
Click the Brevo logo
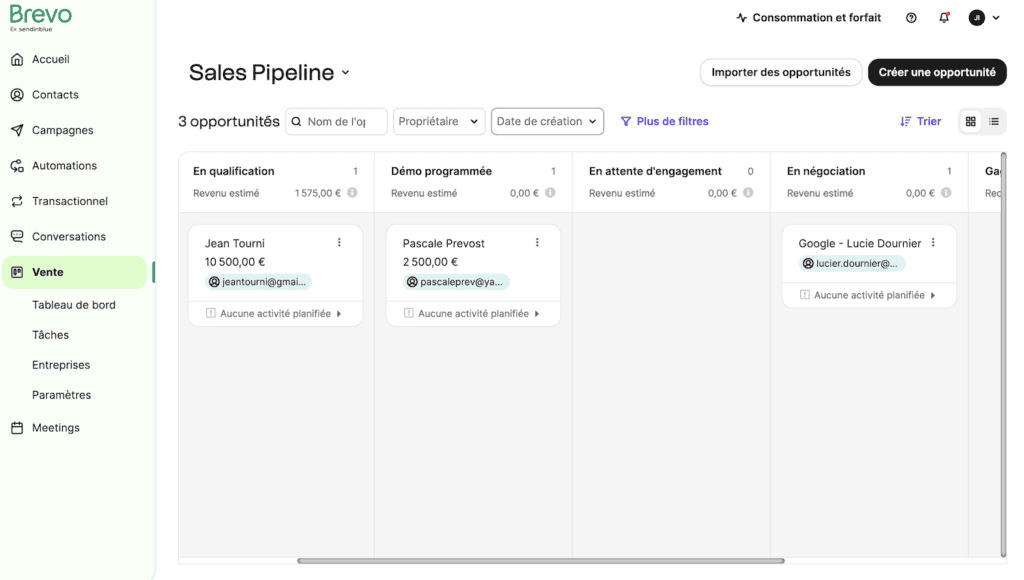(x=40, y=16)
